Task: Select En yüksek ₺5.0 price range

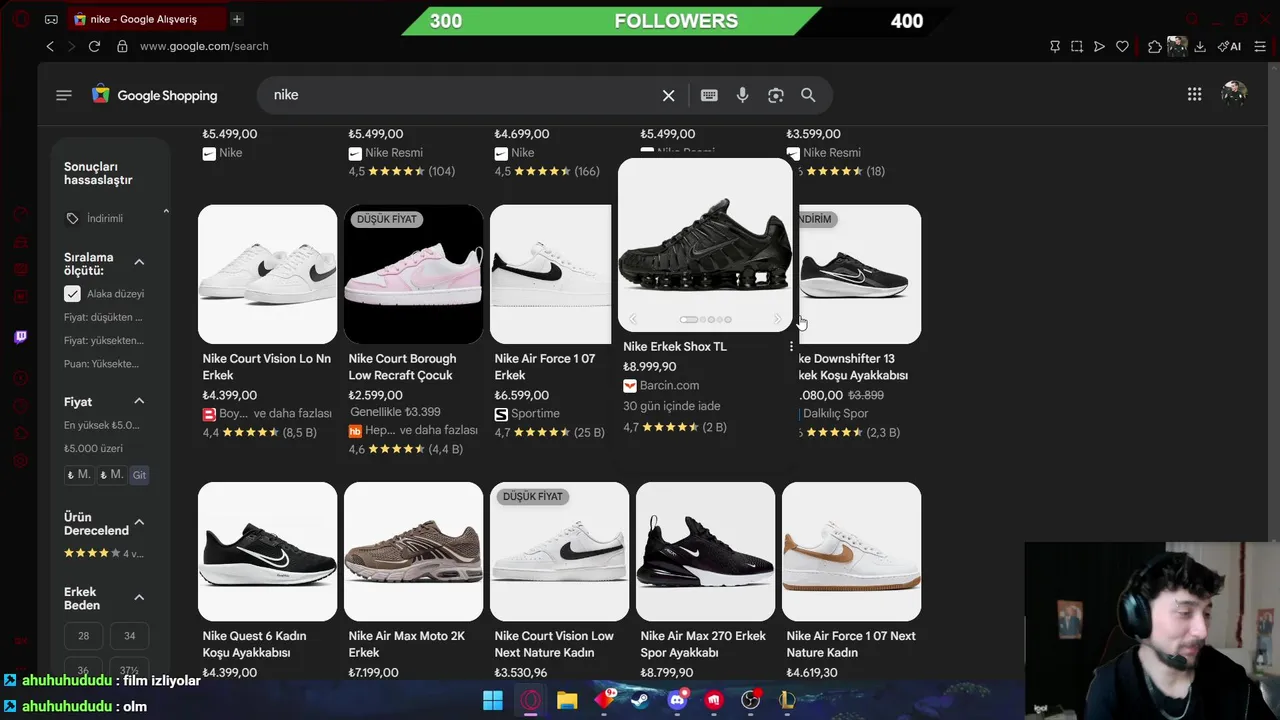Action: 102,425
